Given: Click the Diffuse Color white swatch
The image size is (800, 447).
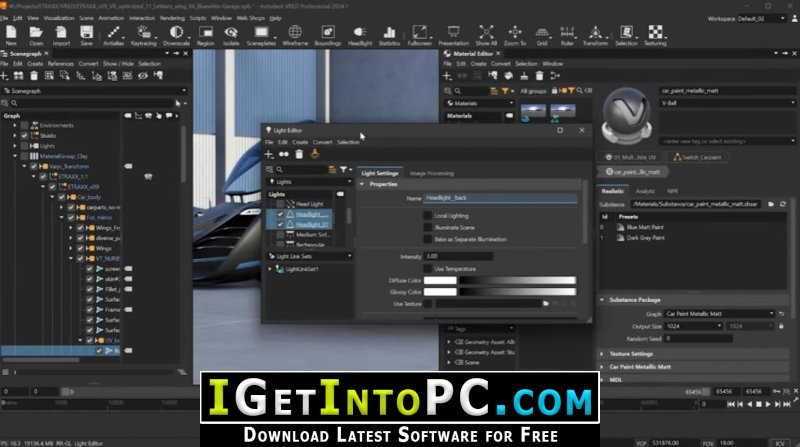Looking at the screenshot, I should pyautogui.click(x=440, y=280).
